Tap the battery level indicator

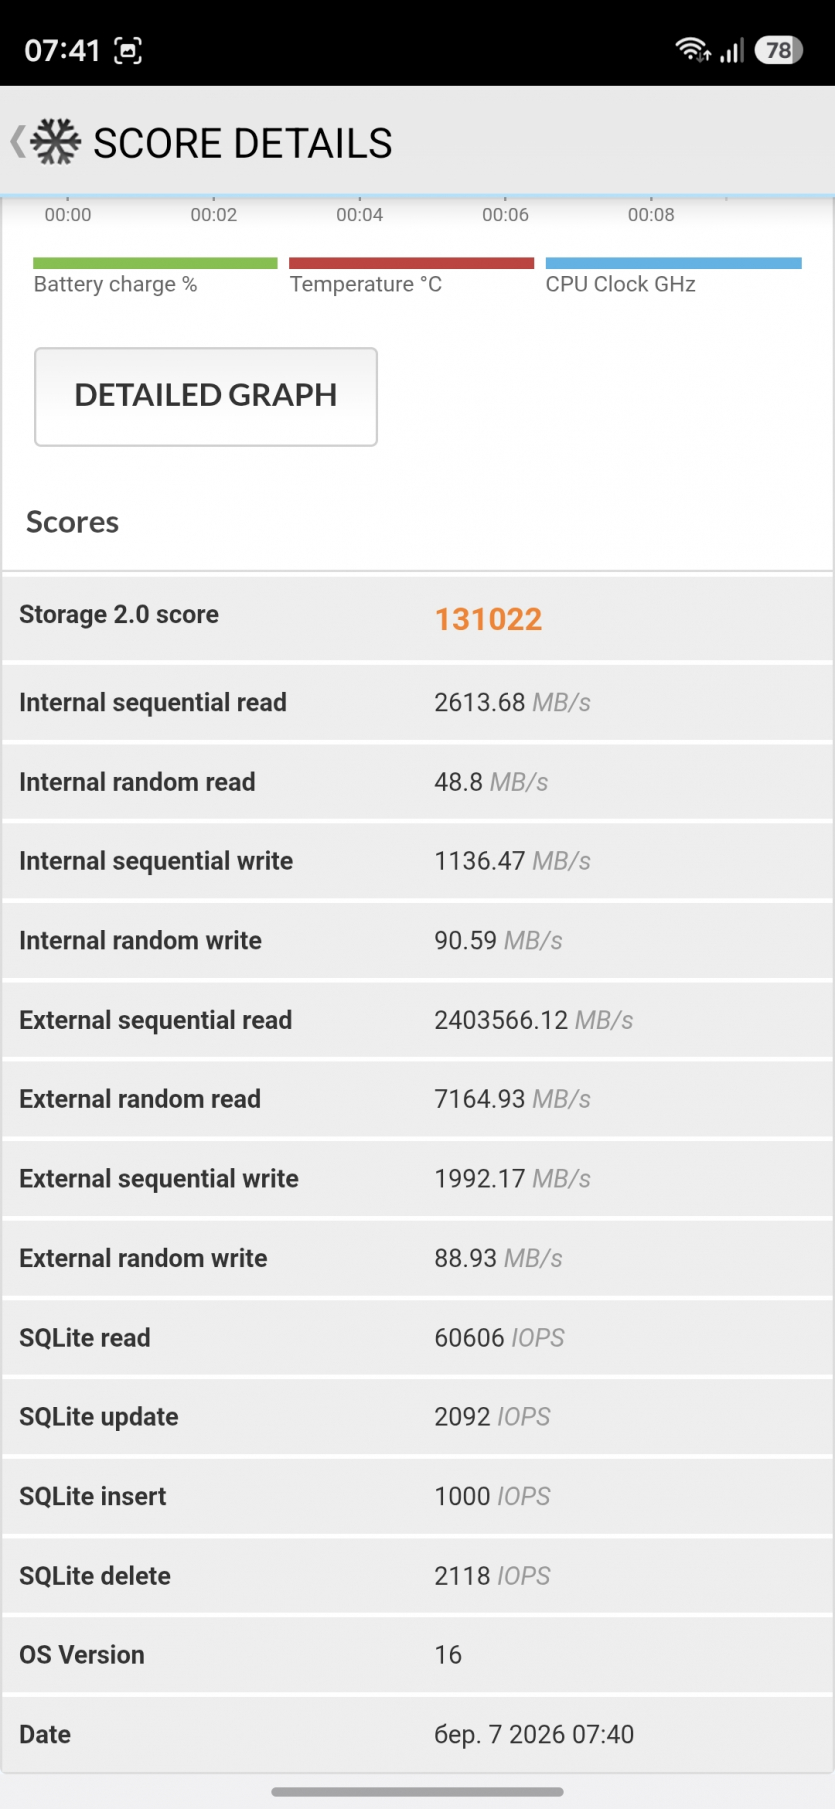pos(779,50)
